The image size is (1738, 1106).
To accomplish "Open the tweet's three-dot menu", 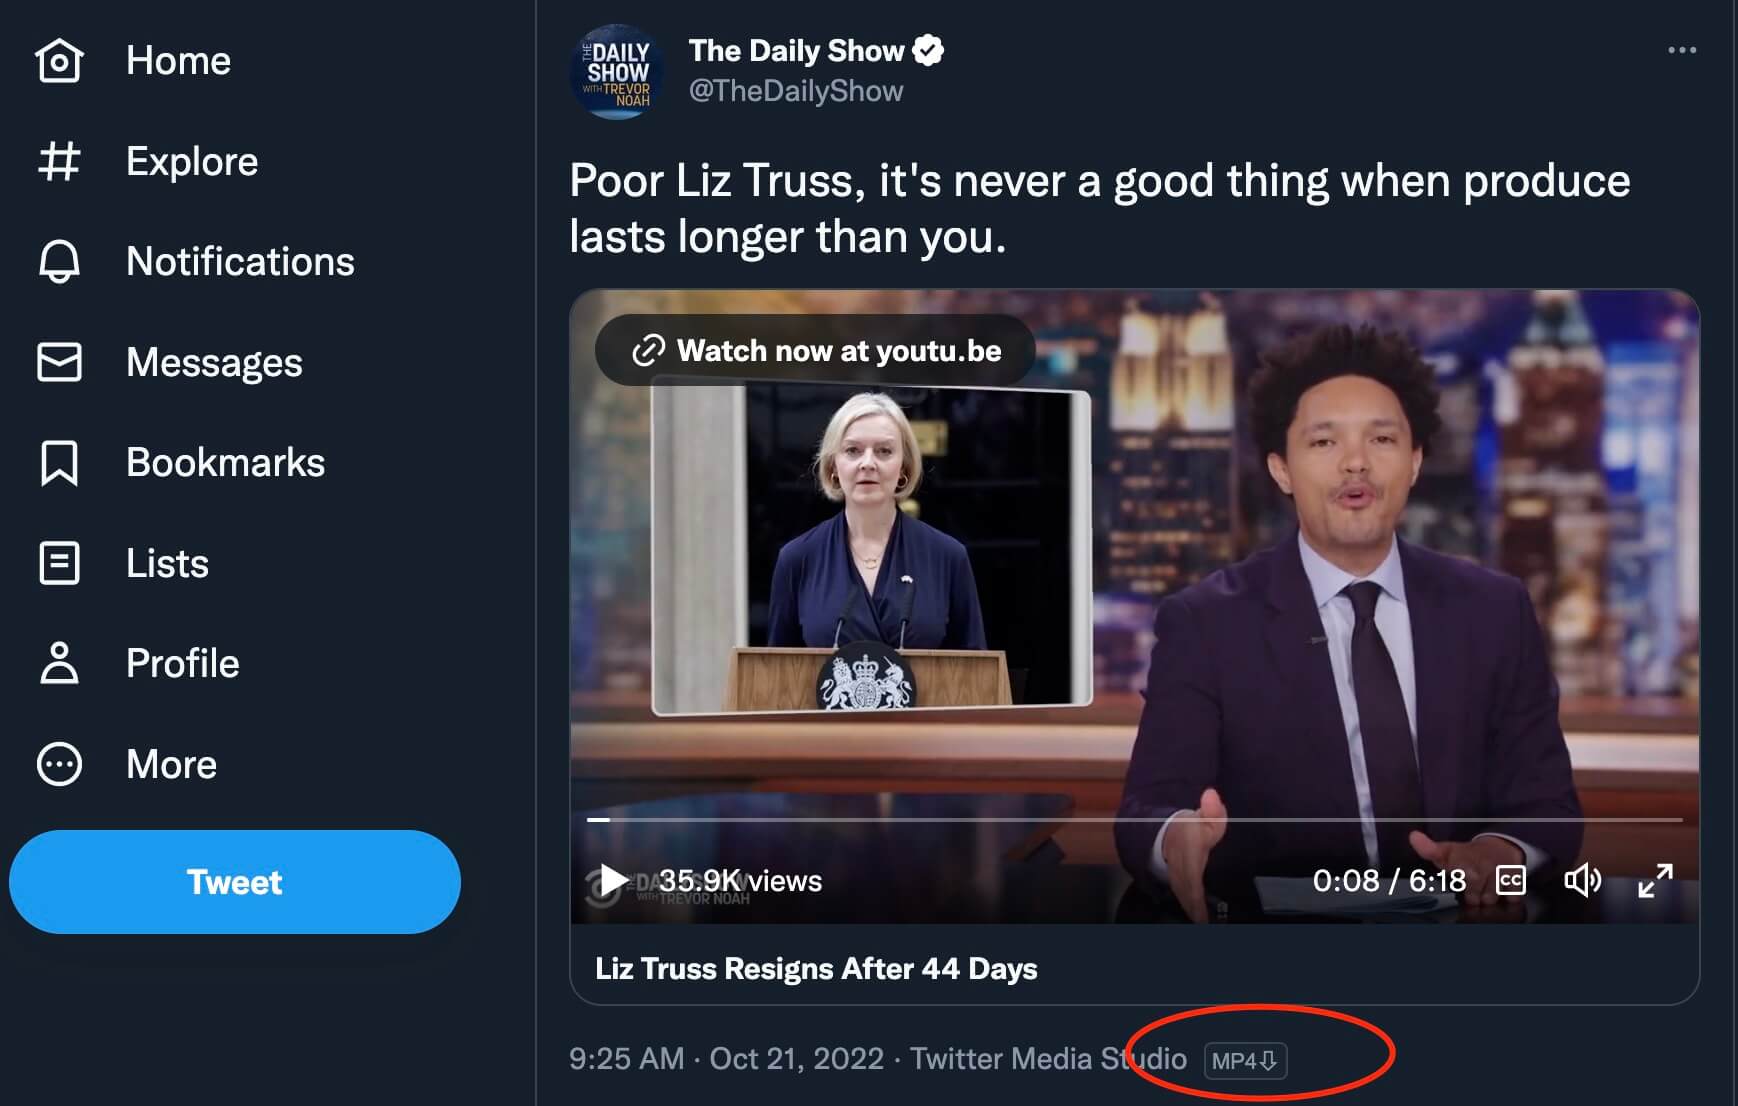I will [x=1683, y=48].
